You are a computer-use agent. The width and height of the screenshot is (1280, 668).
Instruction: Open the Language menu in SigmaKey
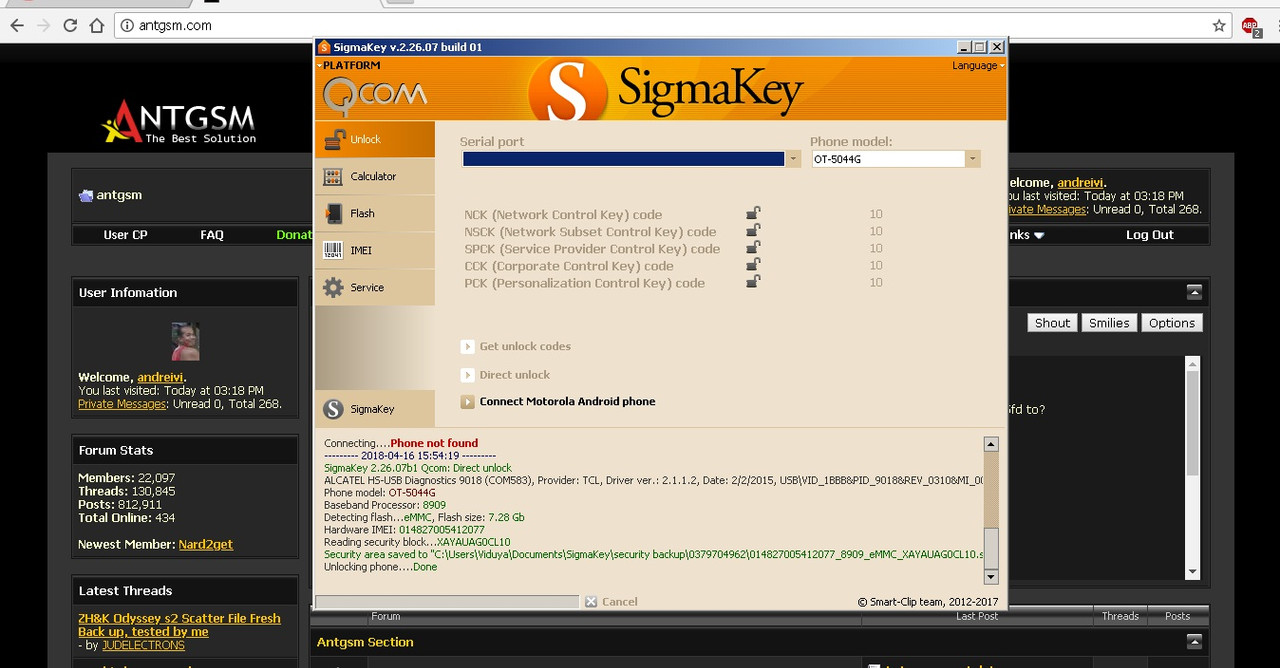tap(978, 65)
